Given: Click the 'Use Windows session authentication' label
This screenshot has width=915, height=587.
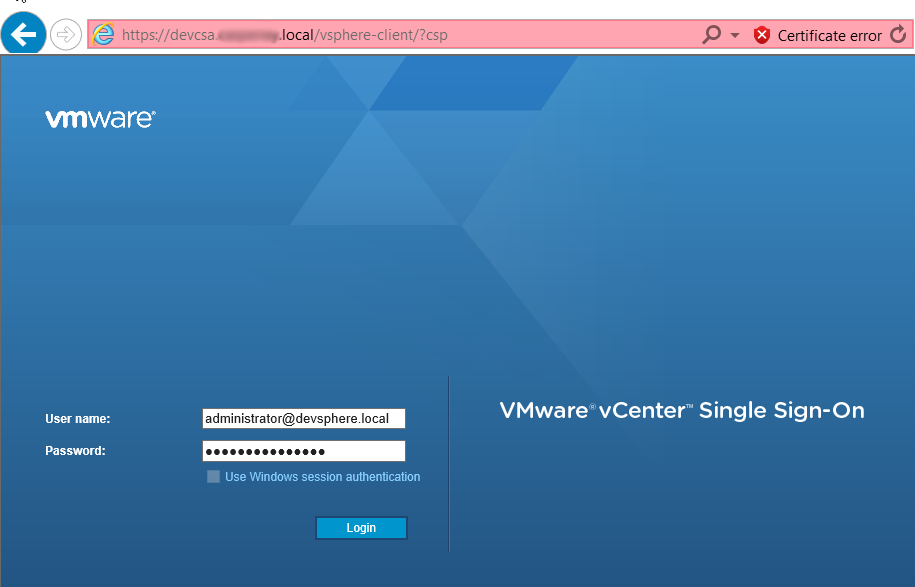Looking at the screenshot, I should [x=322, y=477].
